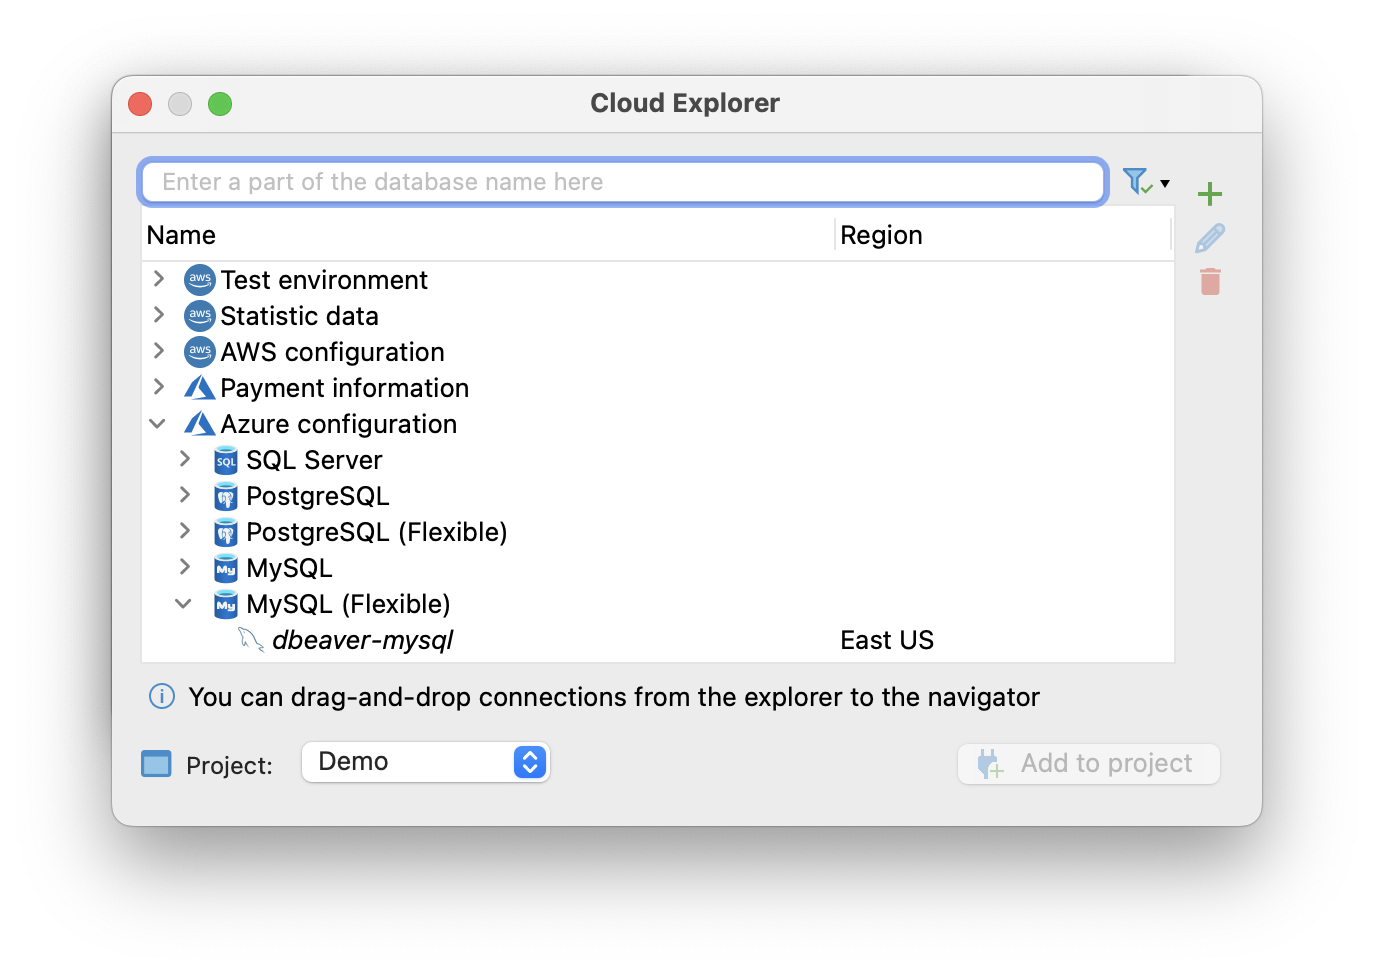Click the AWS icon beside Test environment
The height and width of the screenshot is (974, 1374).
coord(200,280)
